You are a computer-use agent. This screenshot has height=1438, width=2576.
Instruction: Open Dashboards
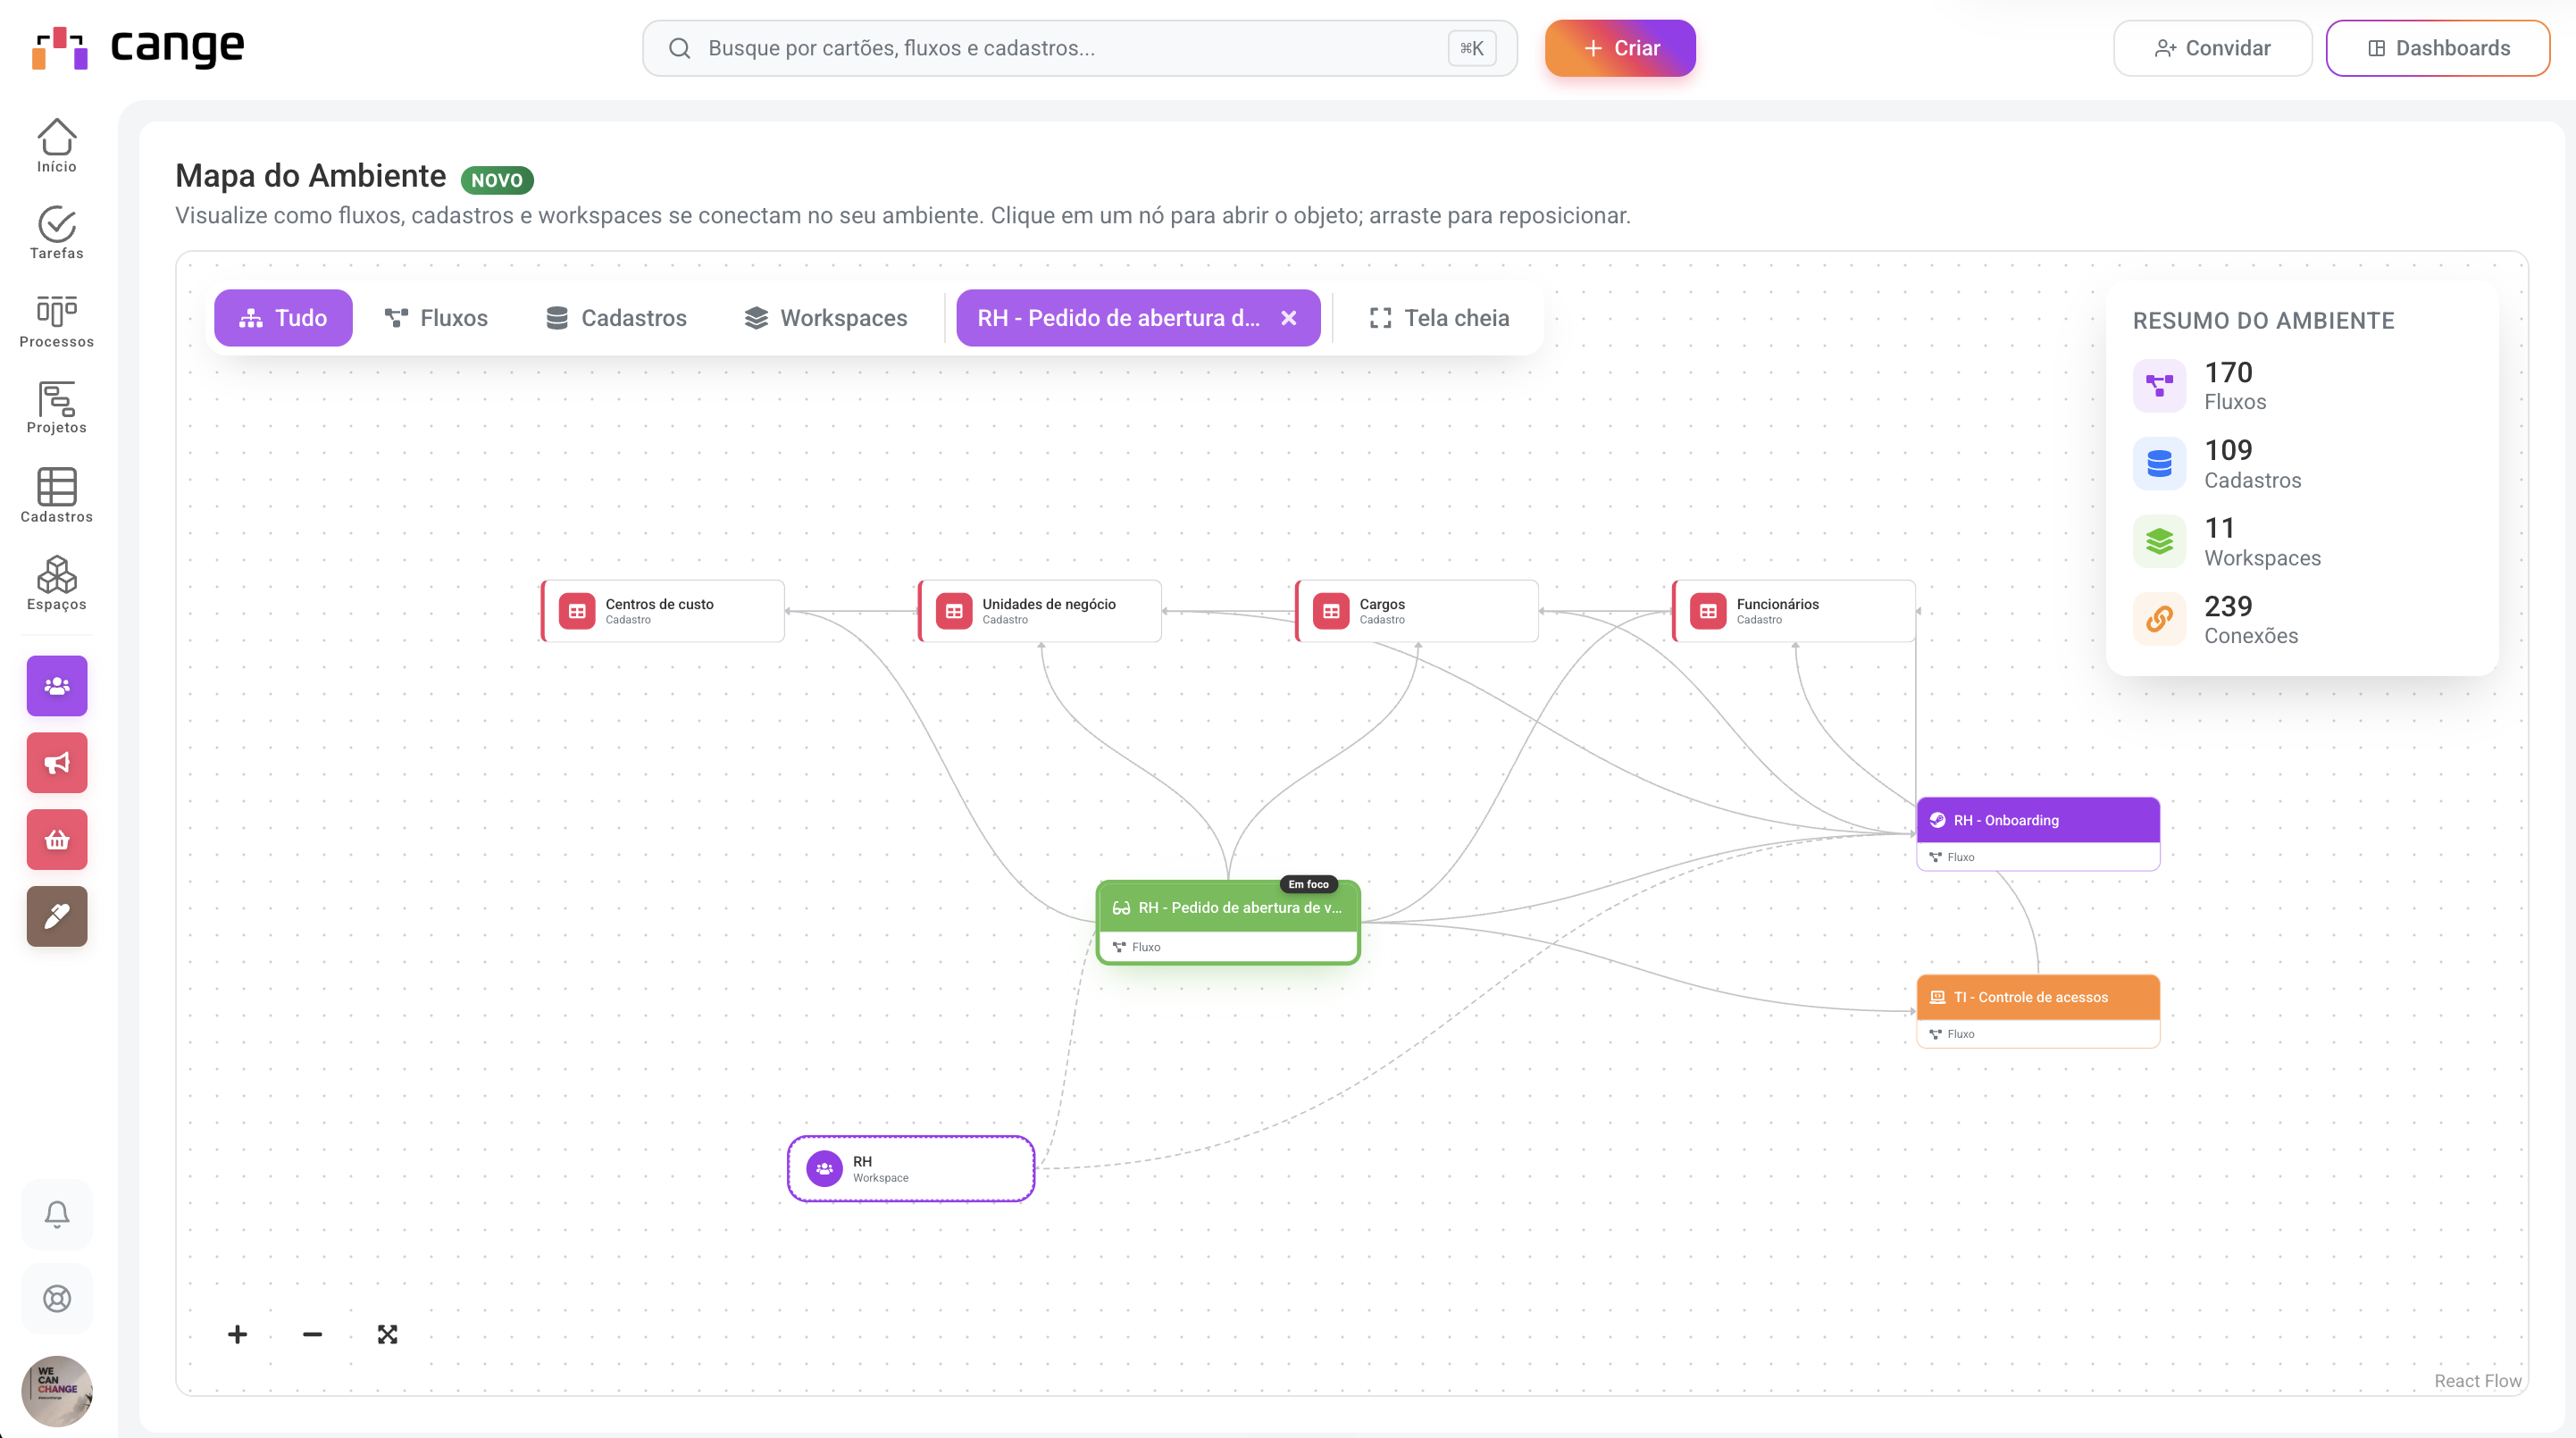[2438, 48]
